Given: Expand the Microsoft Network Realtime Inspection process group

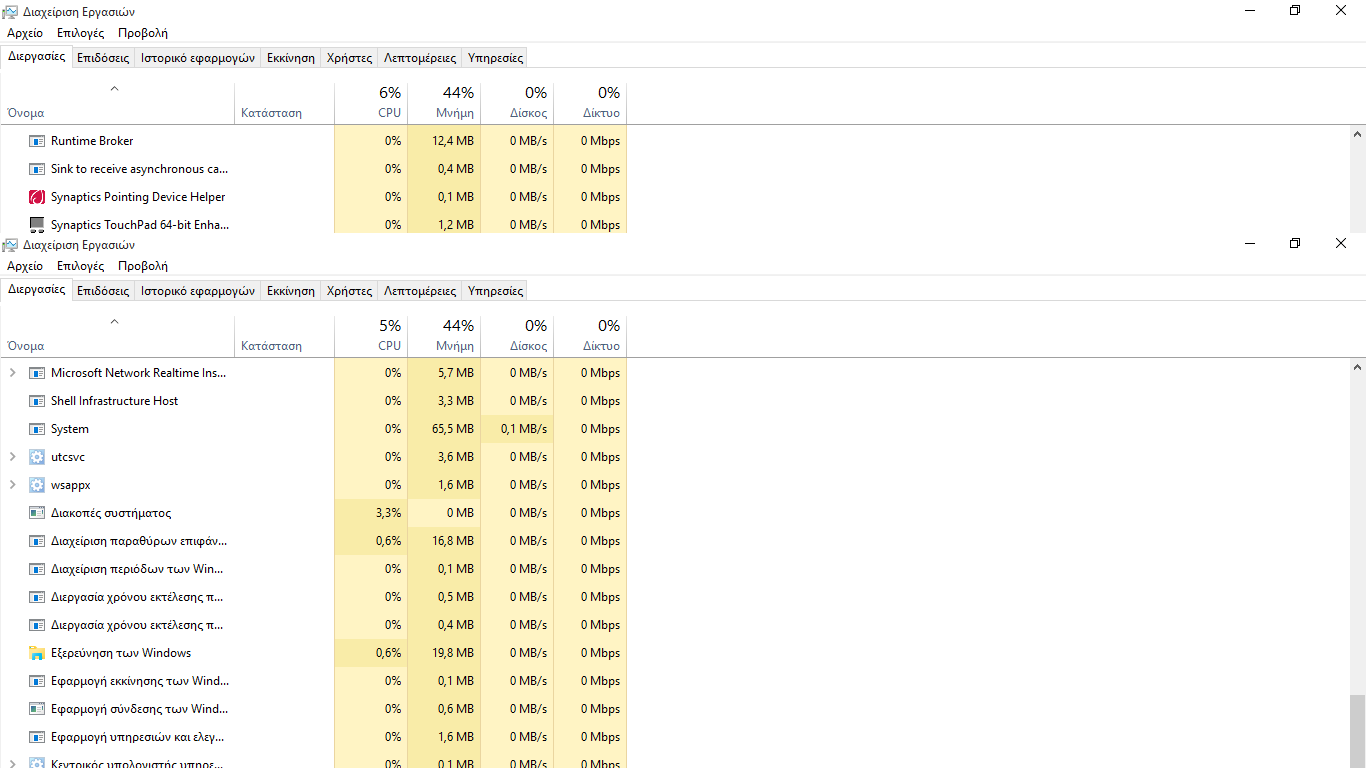Looking at the screenshot, I should 12,373.
